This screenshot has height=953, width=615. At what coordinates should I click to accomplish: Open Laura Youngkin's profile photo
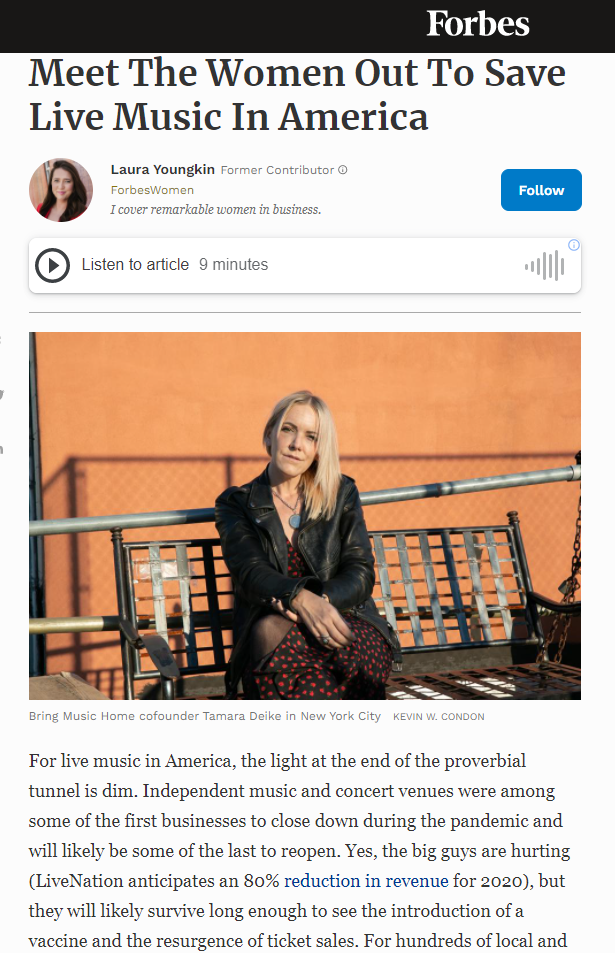click(61, 190)
